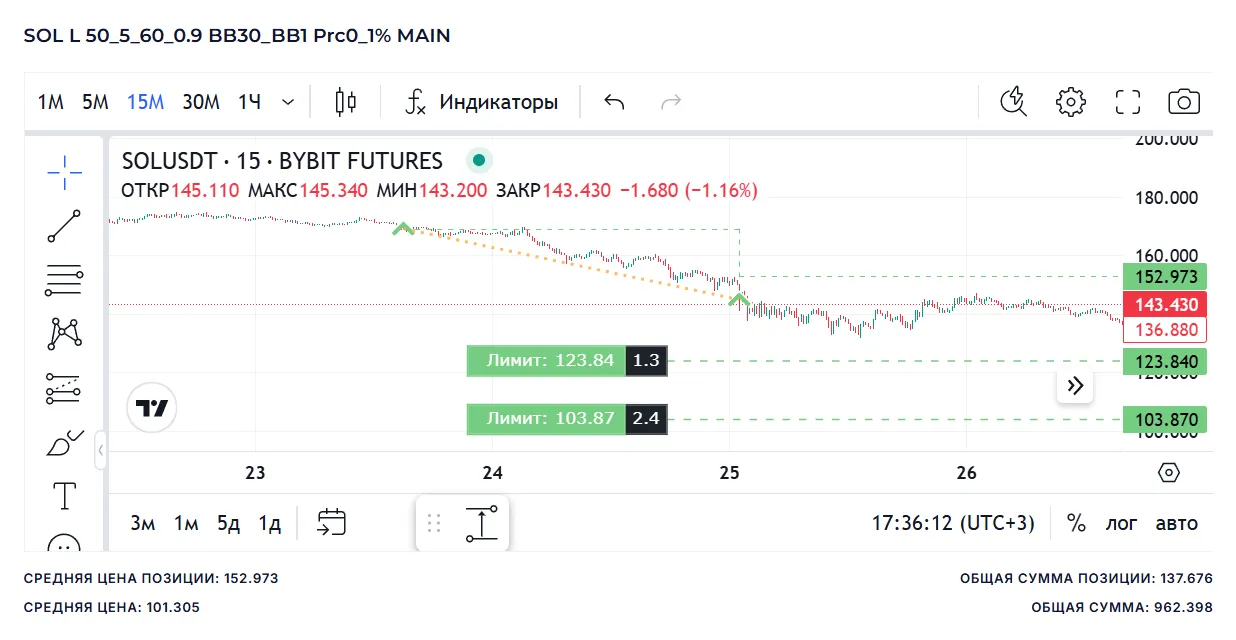This screenshot has height=640, width=1236.
Task: Expand the timeframe dropdown chevron
Action: click(288, 101)
